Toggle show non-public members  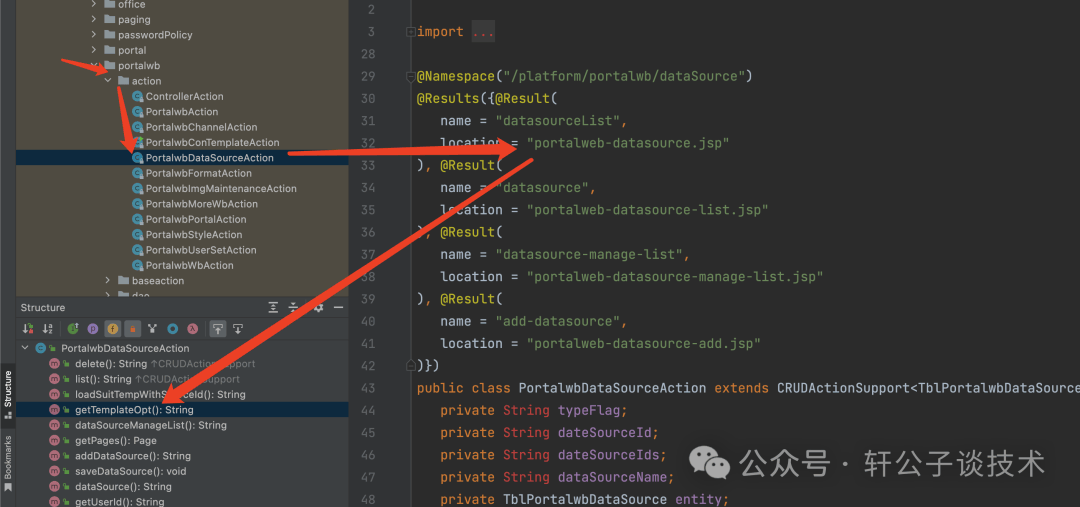[x=132, y=329]
